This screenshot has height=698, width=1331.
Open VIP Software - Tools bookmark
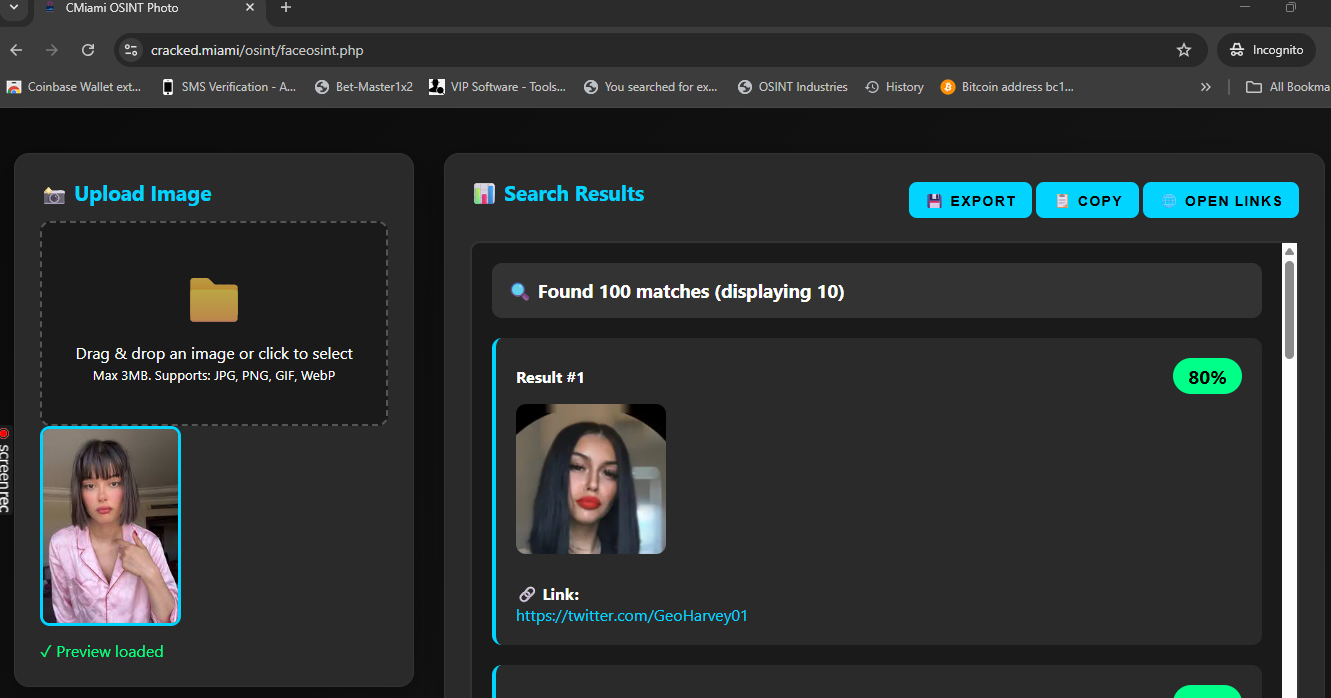click(497, 87)
